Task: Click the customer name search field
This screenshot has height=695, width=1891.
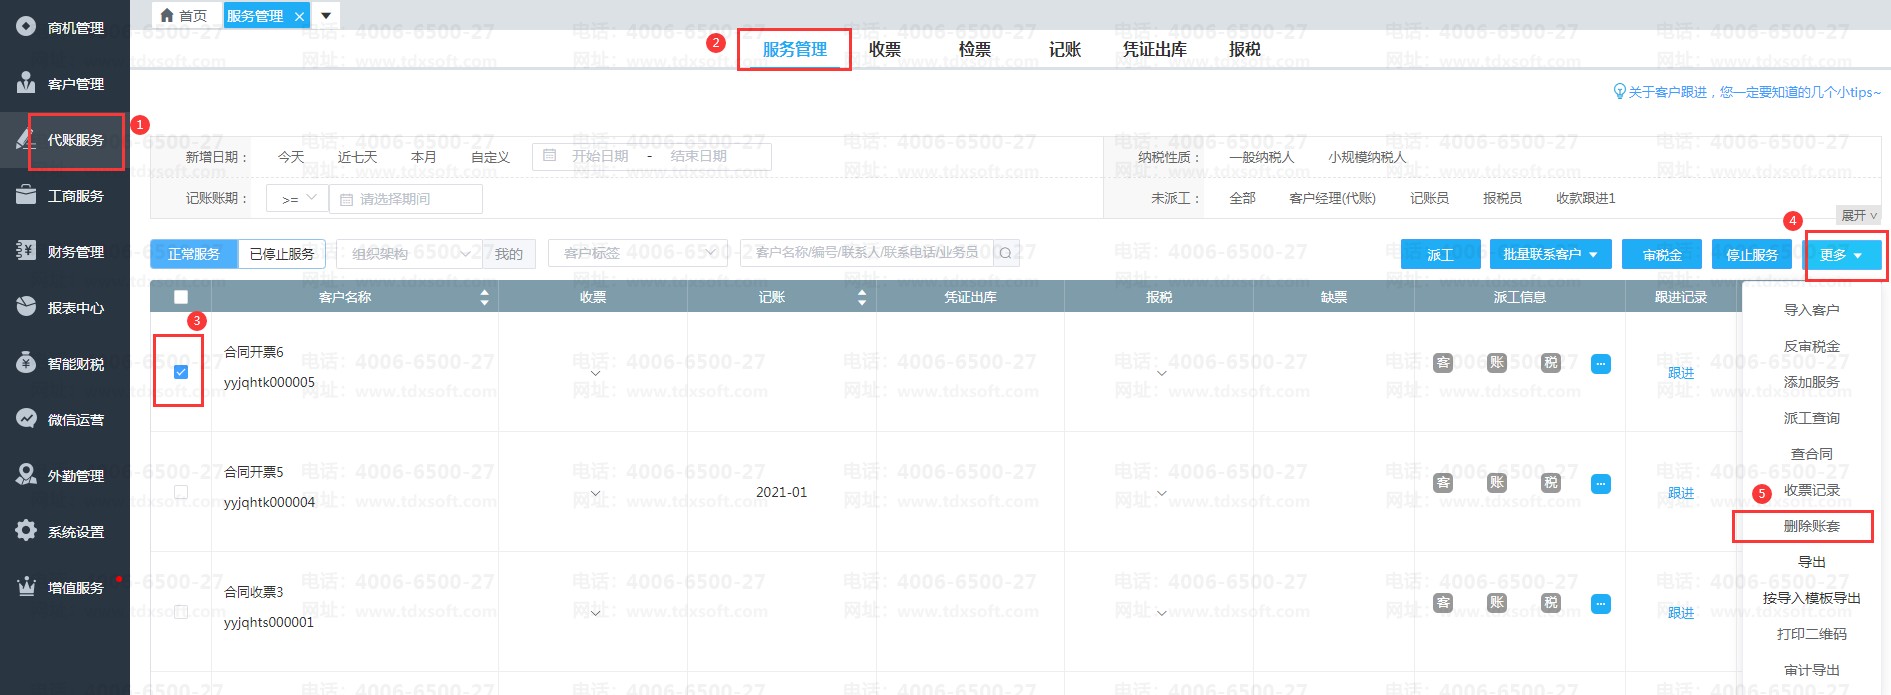Action: click(866, 253)
